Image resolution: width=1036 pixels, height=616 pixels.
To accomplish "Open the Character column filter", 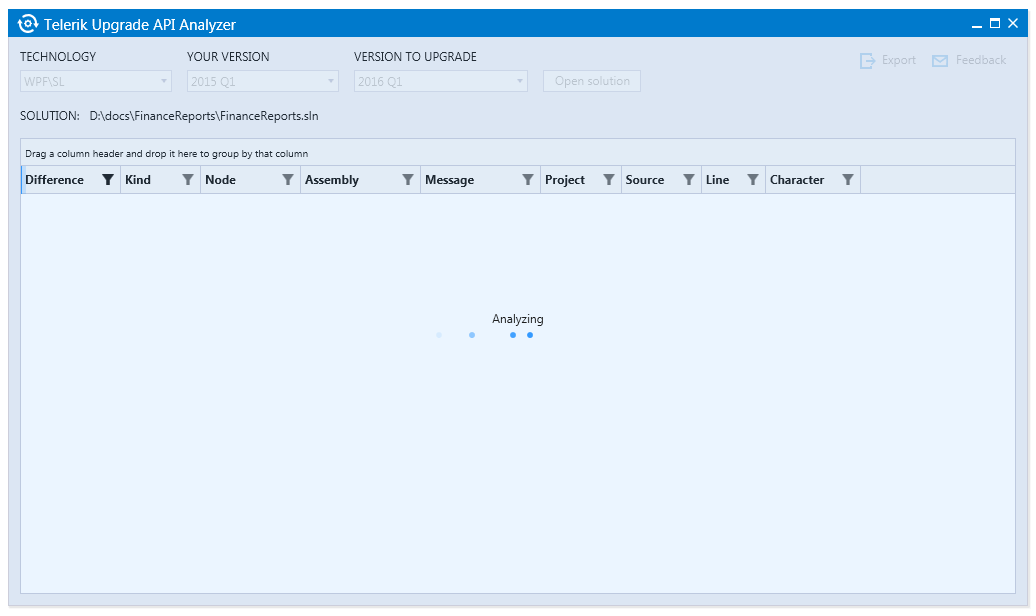I will (x=848, y=180).
